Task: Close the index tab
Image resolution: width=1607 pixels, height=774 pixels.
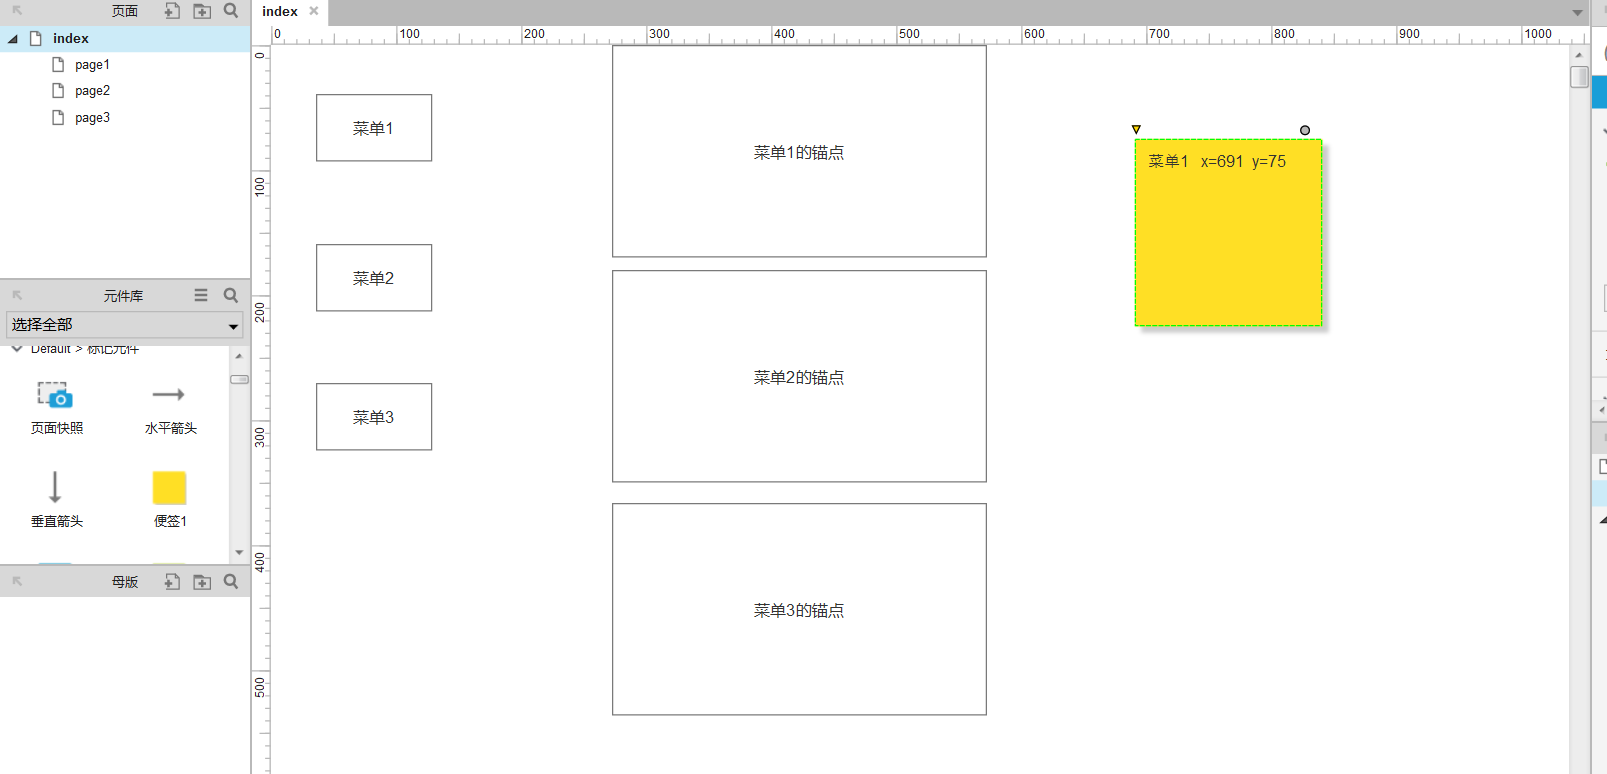Action: tap(314, 11)
